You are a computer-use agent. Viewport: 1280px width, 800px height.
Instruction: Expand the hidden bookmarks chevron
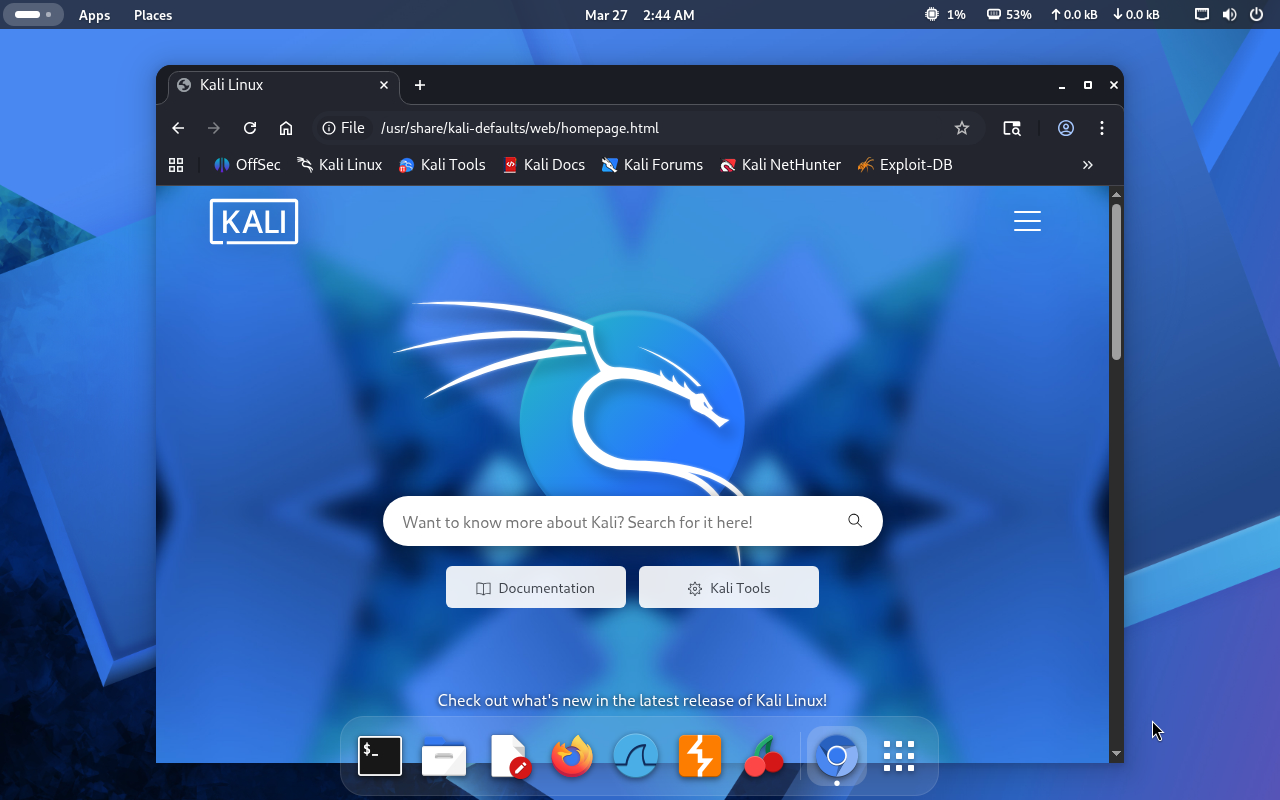click(1088, 165)
